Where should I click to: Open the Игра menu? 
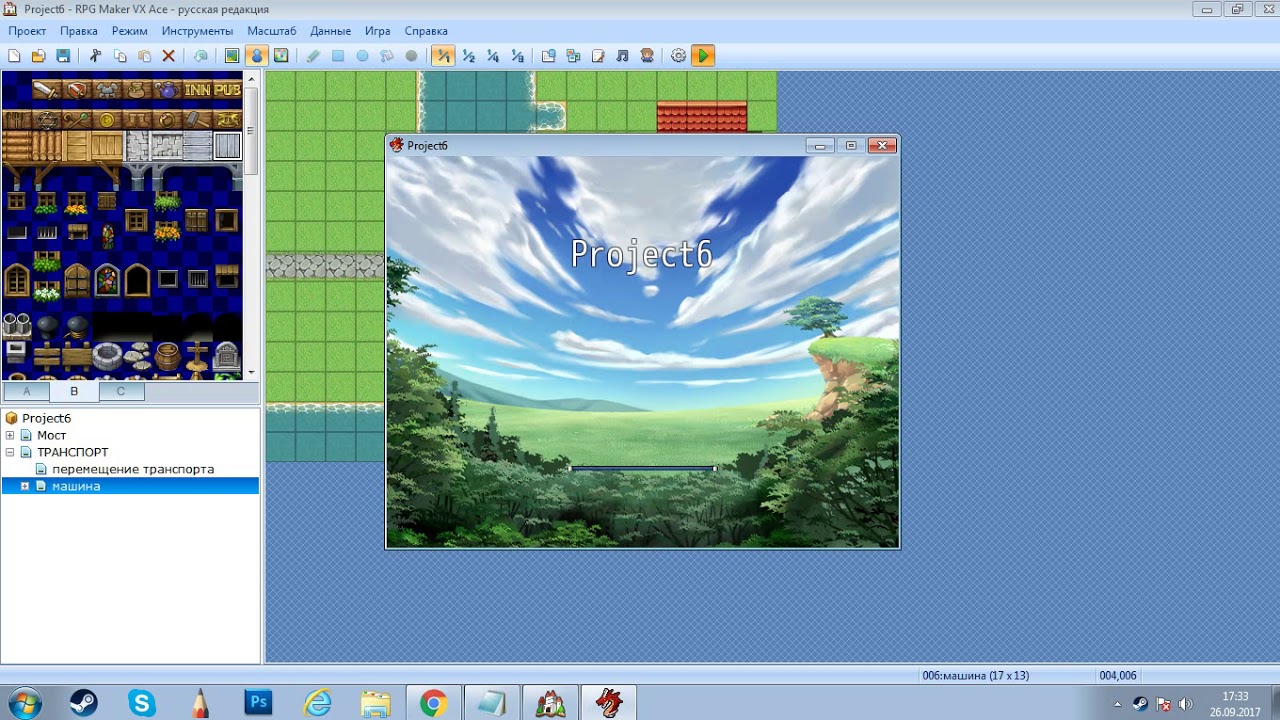point(378,31)
